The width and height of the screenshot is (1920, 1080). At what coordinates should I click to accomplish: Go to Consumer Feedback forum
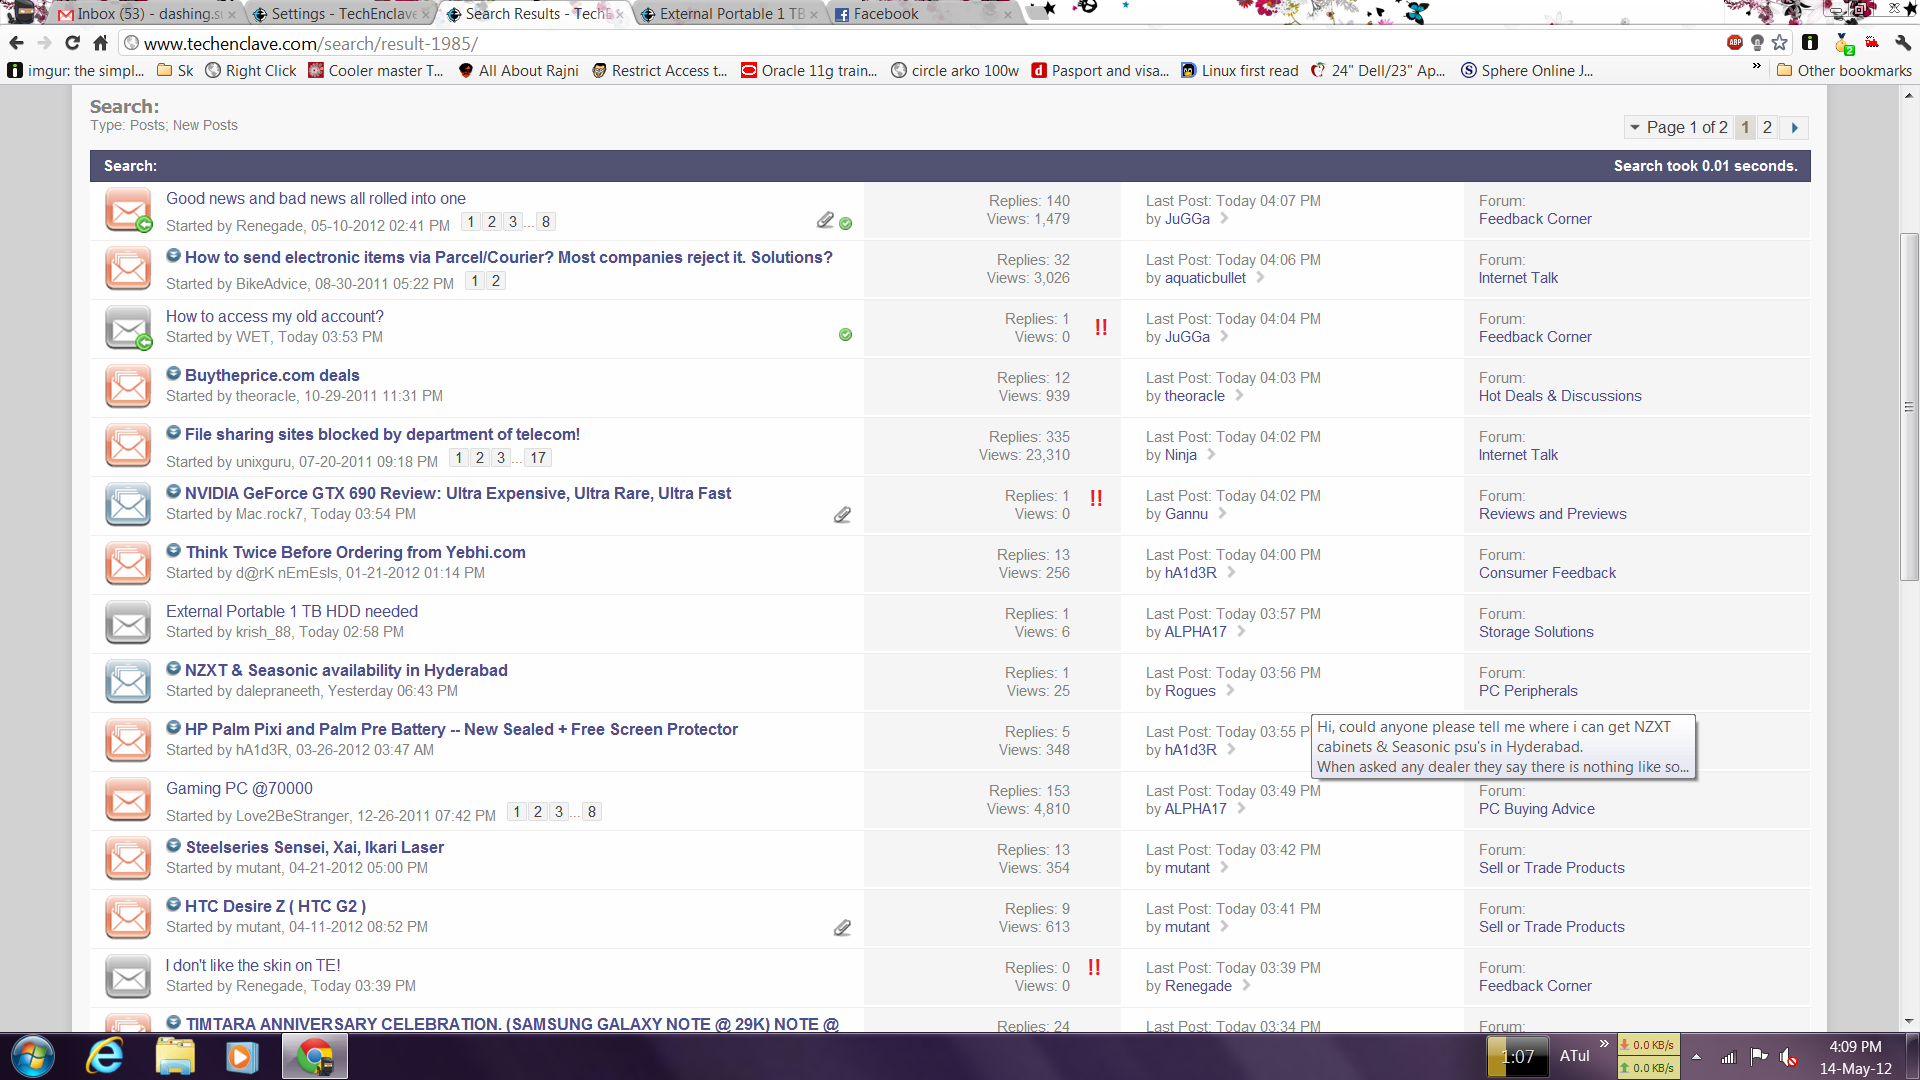(x=1547, y=573)
